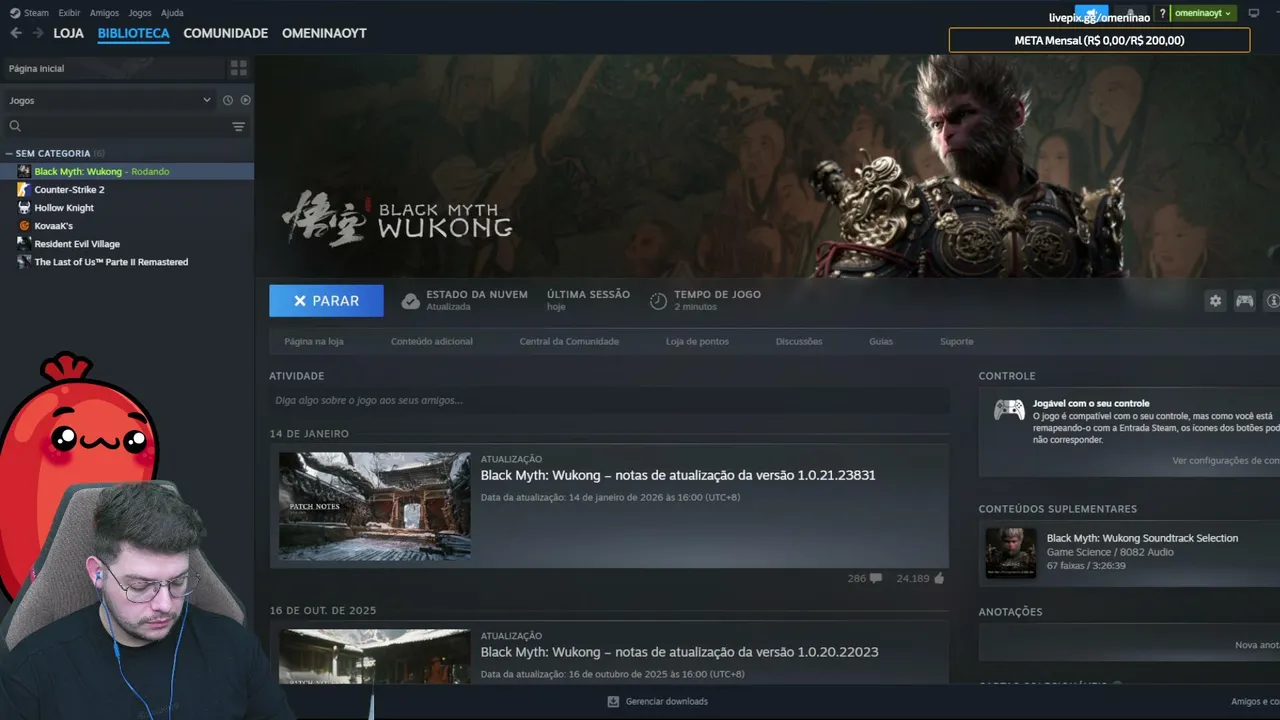The image size is (1280, 720).
Task: Open Loja de pontos link
Action: (x=697, y=341)
